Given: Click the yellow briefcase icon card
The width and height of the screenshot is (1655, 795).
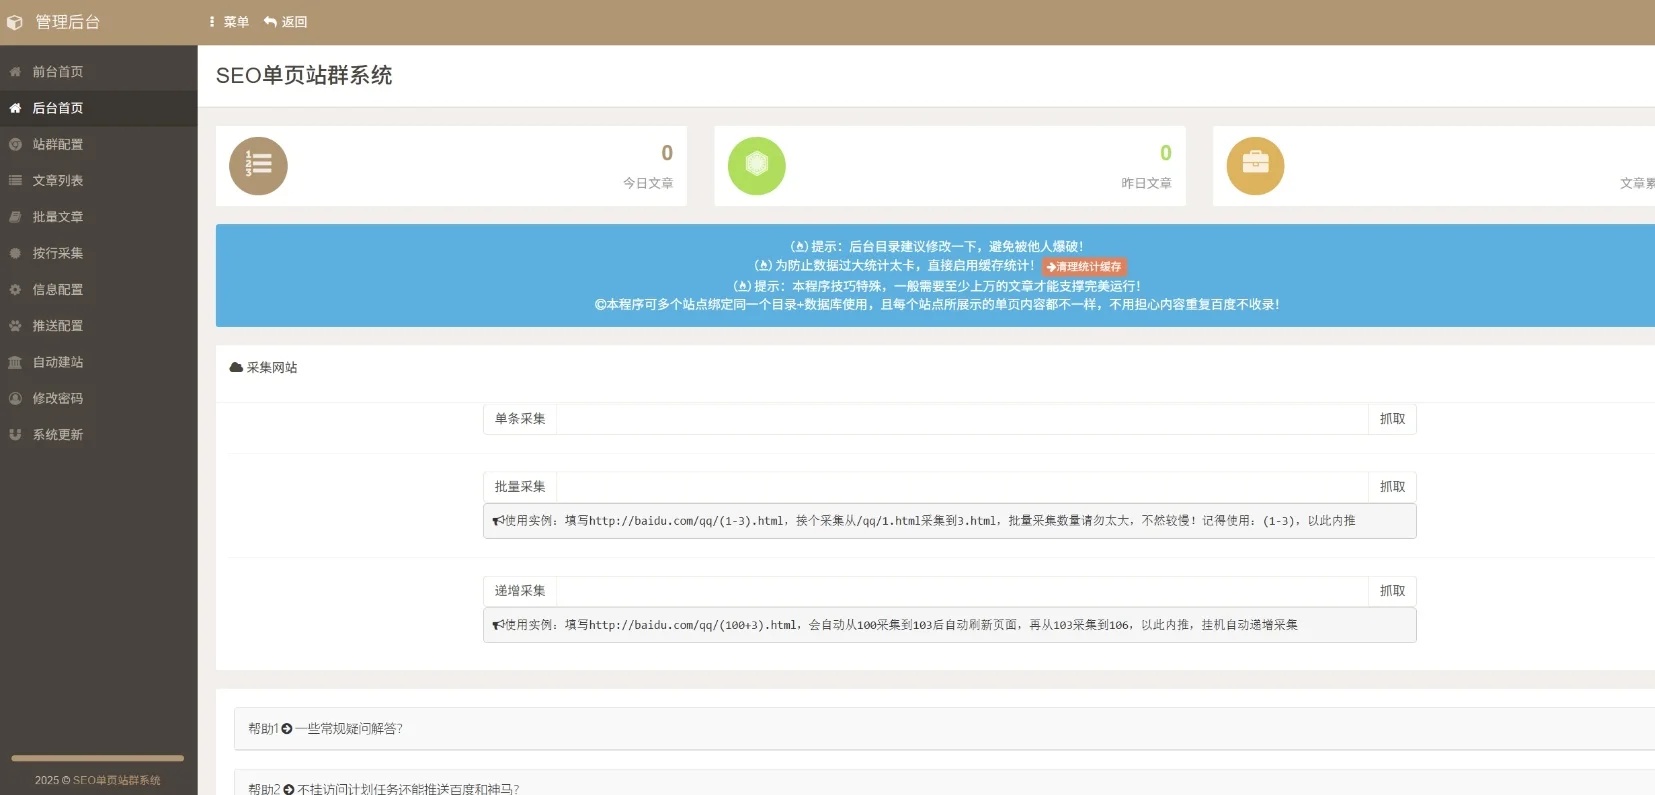Looking at the screenshot, I should coord(1255,166).
